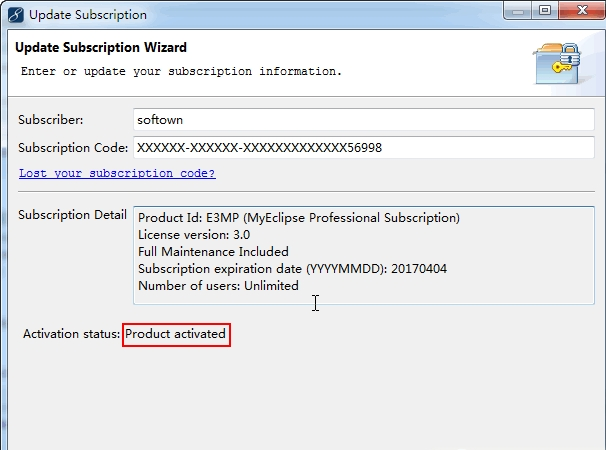This screenshot has height=450, width=606.
Task: Click the 'Full Maintenance Included' line
Action: coord(213,252)
